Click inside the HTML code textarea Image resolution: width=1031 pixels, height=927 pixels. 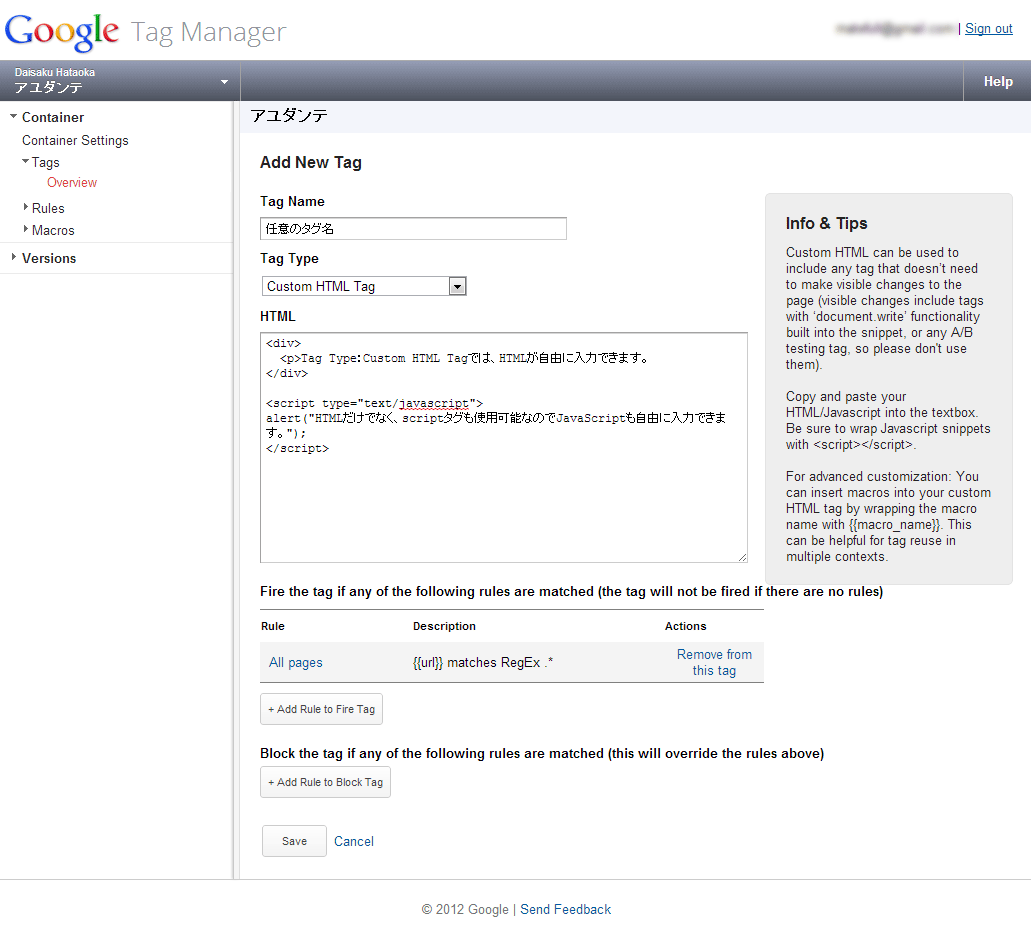click(x=503, y=500)
